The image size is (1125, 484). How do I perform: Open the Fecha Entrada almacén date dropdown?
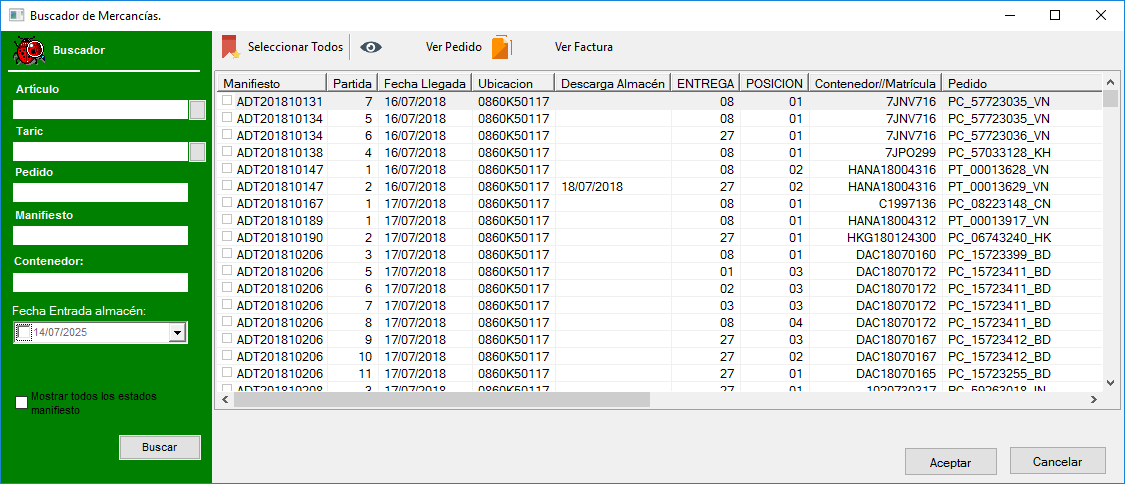click(178, 333)
